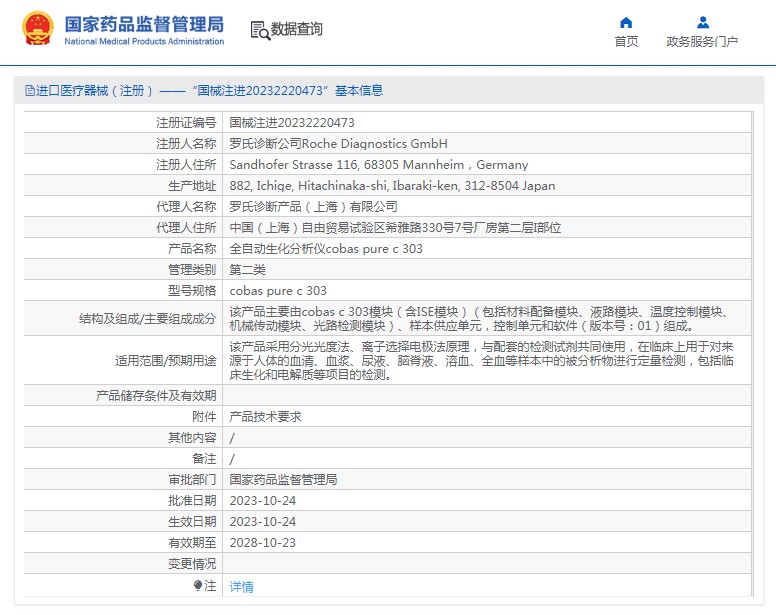Open the 详情 details link
Viewport: 776px width, 615px height.
(242, 586)
